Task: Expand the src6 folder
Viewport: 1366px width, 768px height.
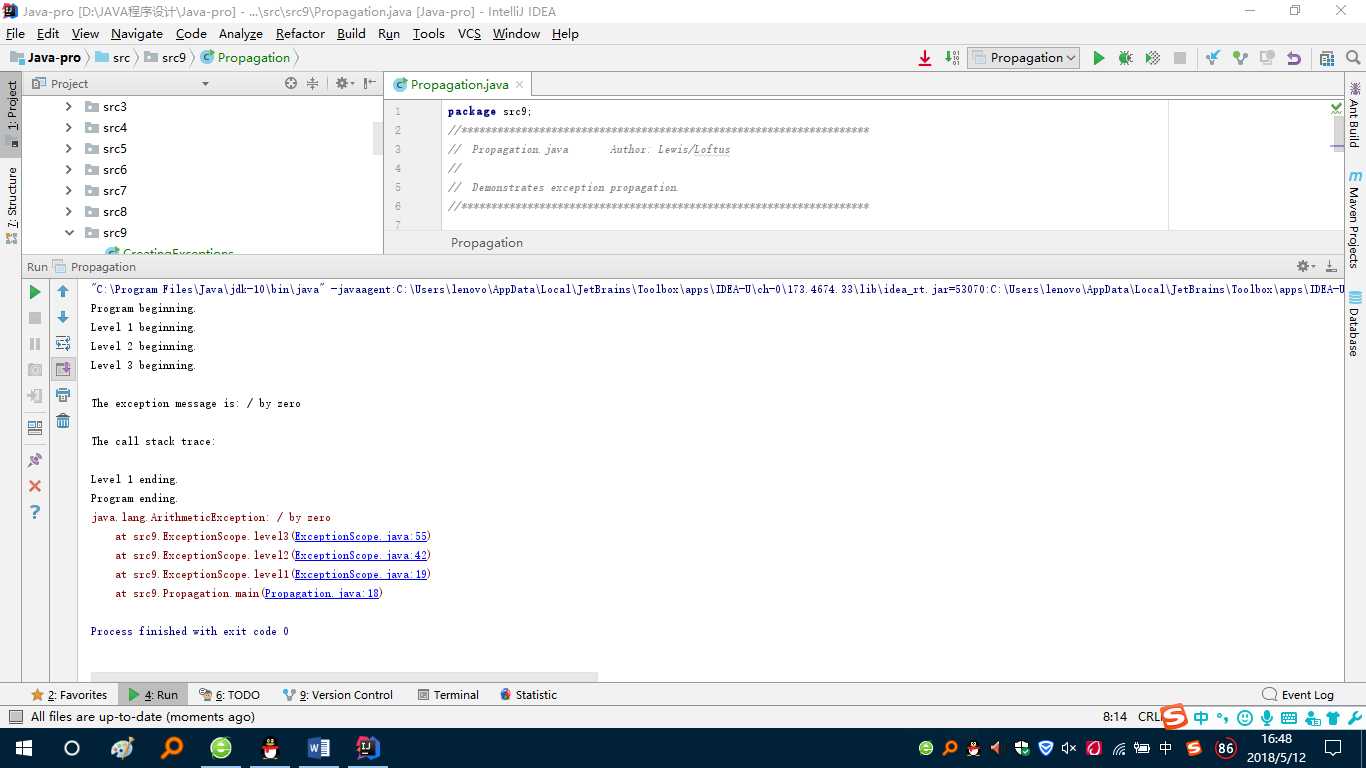Action: click(69, 170)
